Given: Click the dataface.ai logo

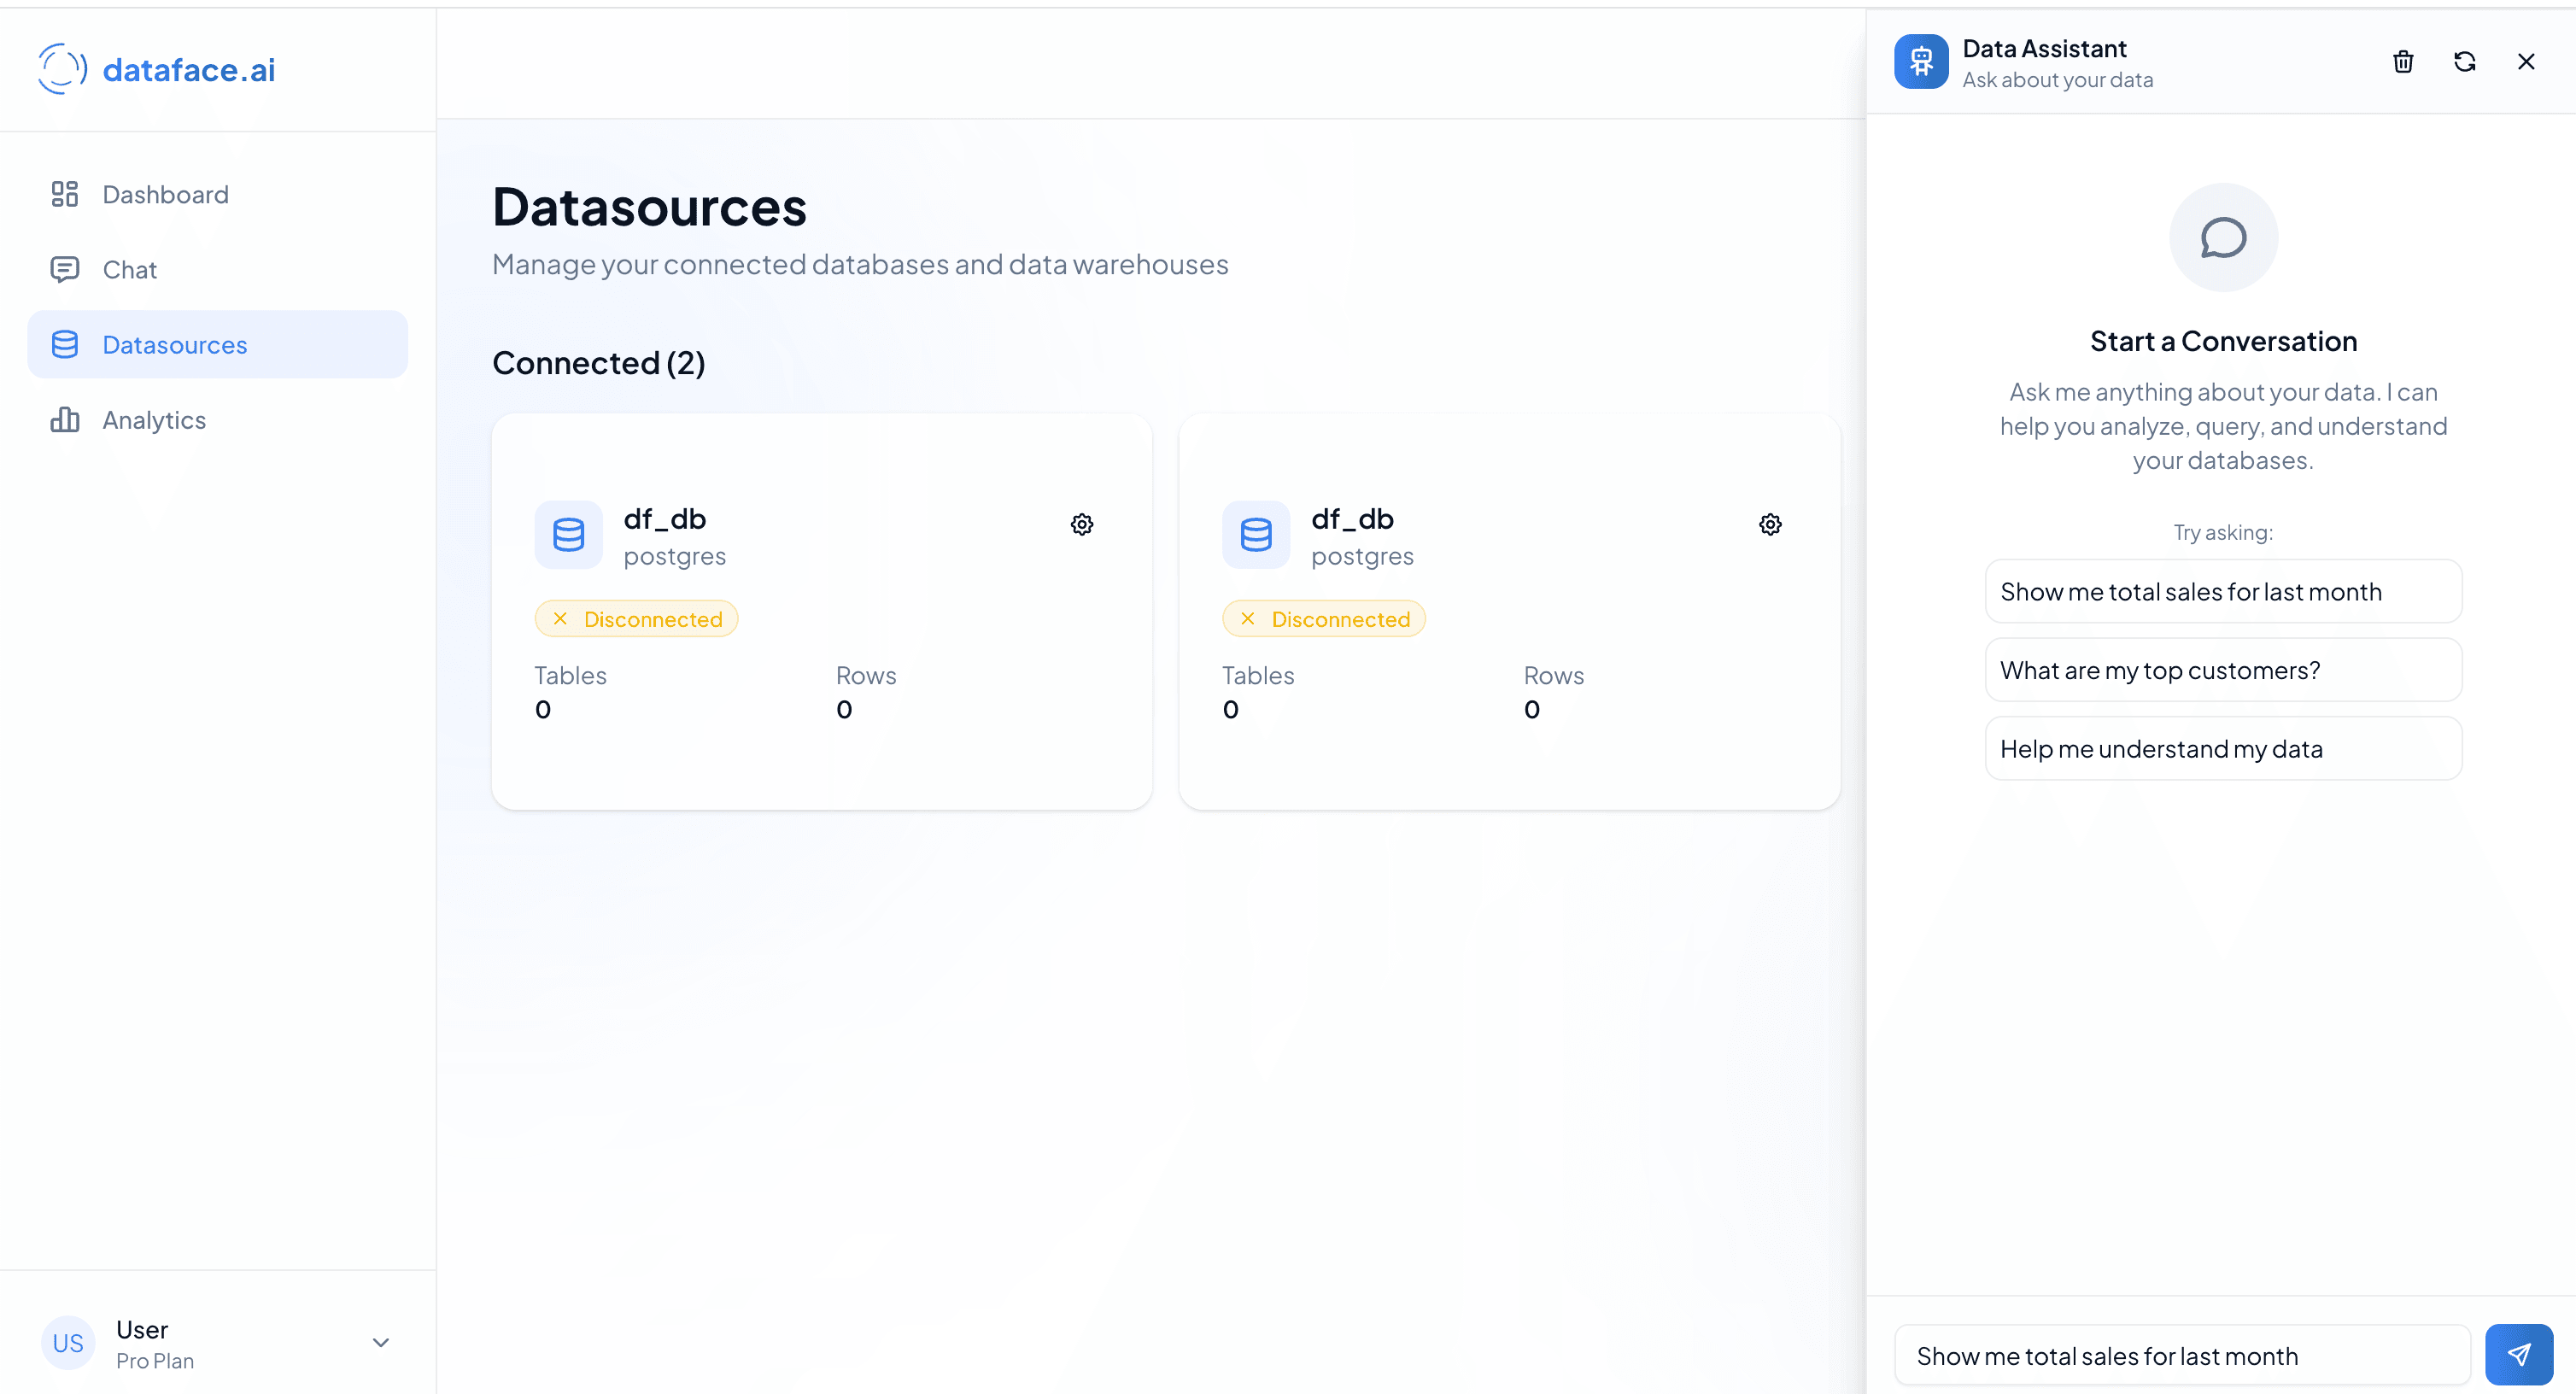Looking at the screenshot, I should coord(157,69).
